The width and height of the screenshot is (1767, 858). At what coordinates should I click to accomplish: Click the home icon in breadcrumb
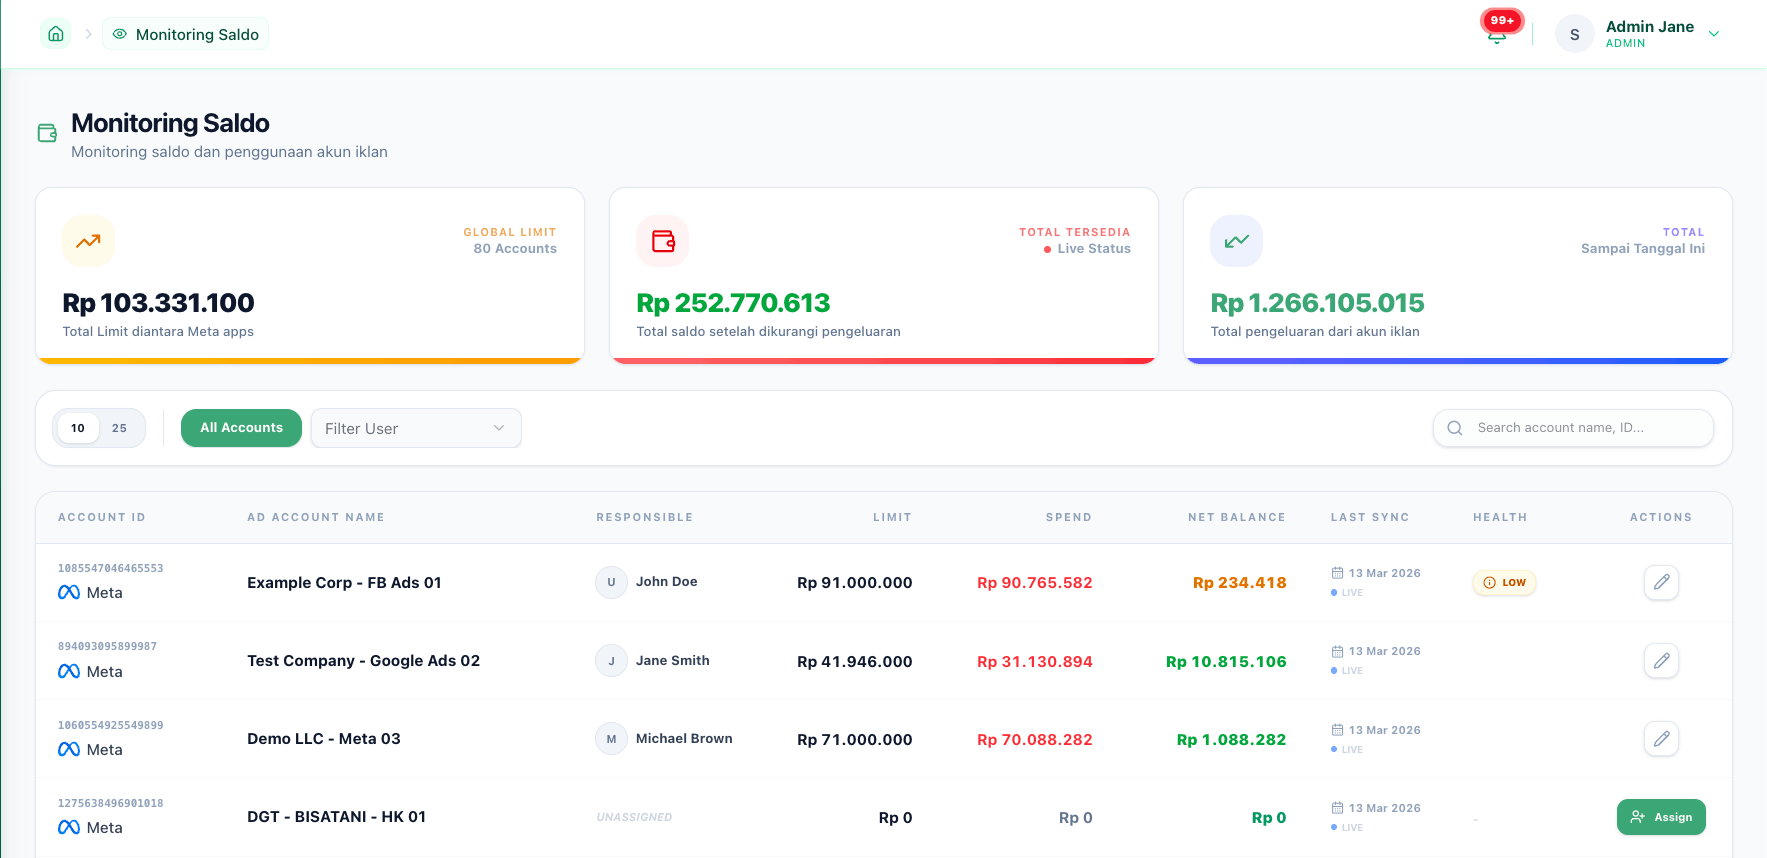[56, 34]
